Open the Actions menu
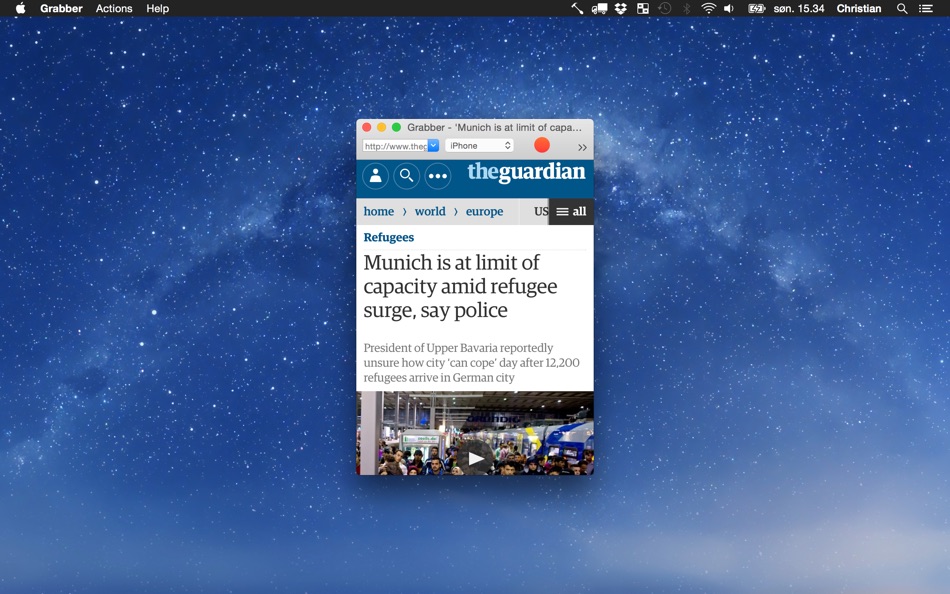The width and height of the screenshot is (950, 594). click(x=114, y=8)
